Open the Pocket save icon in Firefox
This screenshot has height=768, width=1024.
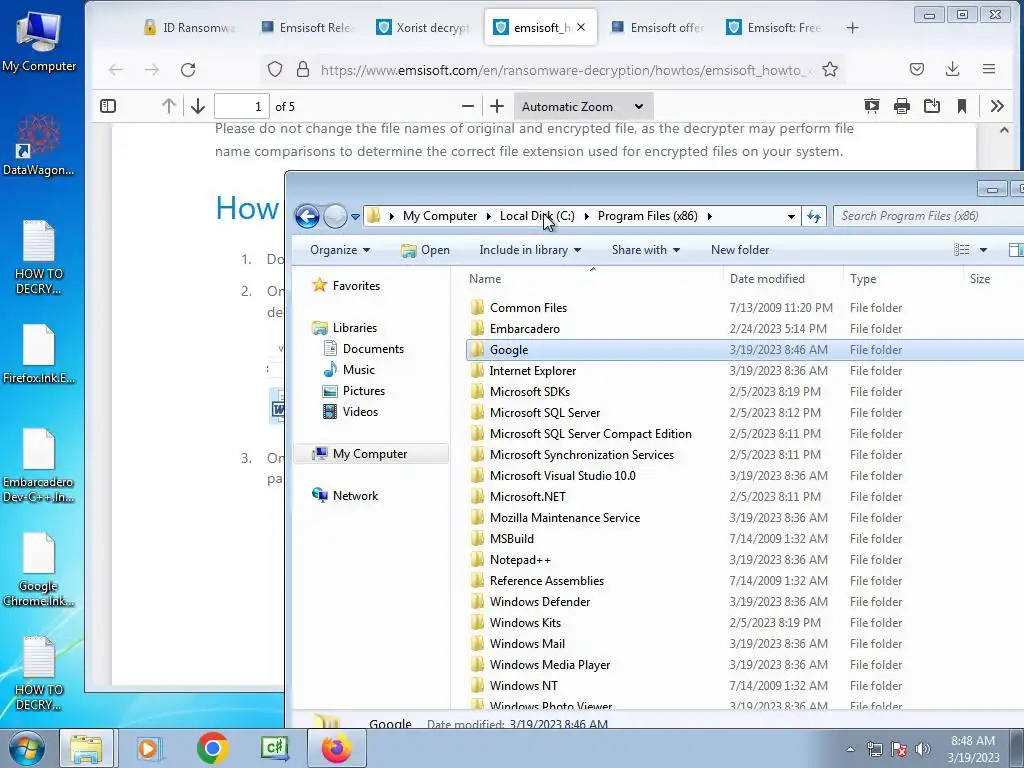point(917,69)
